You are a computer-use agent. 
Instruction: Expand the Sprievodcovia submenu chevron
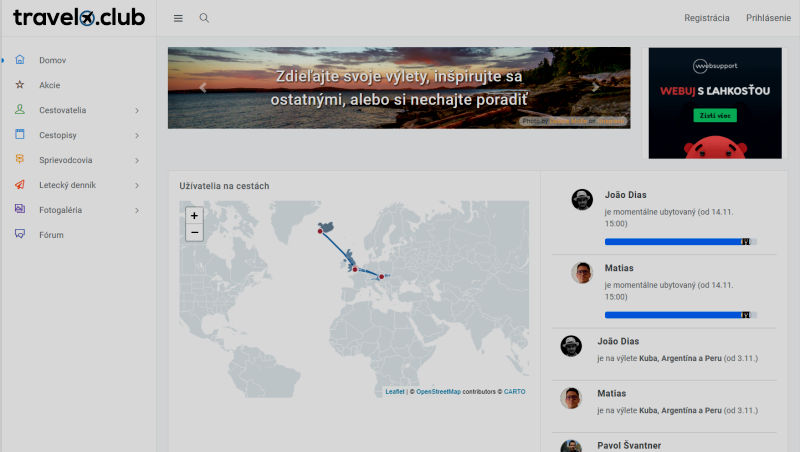click(137, 161)
